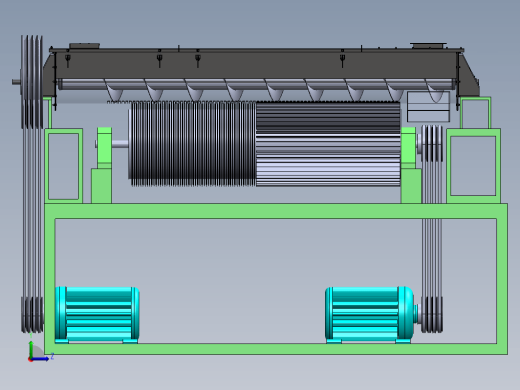Select the right green upright support box
This screenshot has height=390, width=520.
click(x=473, y=166)
